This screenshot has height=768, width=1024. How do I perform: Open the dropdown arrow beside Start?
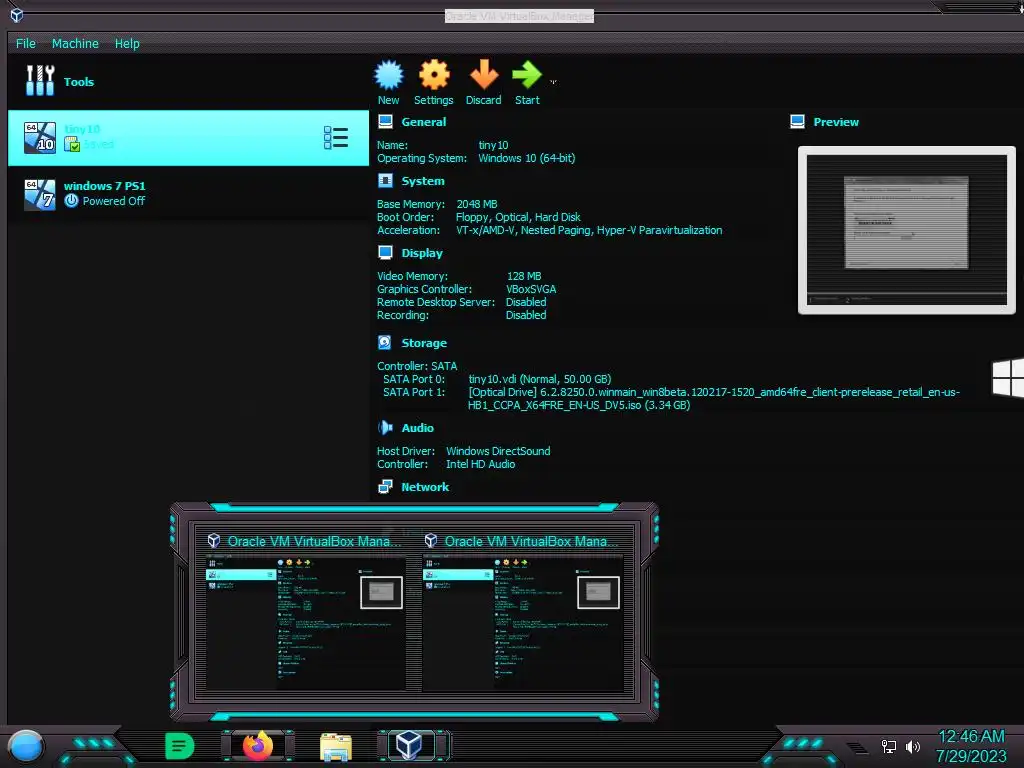pos(553,82)
